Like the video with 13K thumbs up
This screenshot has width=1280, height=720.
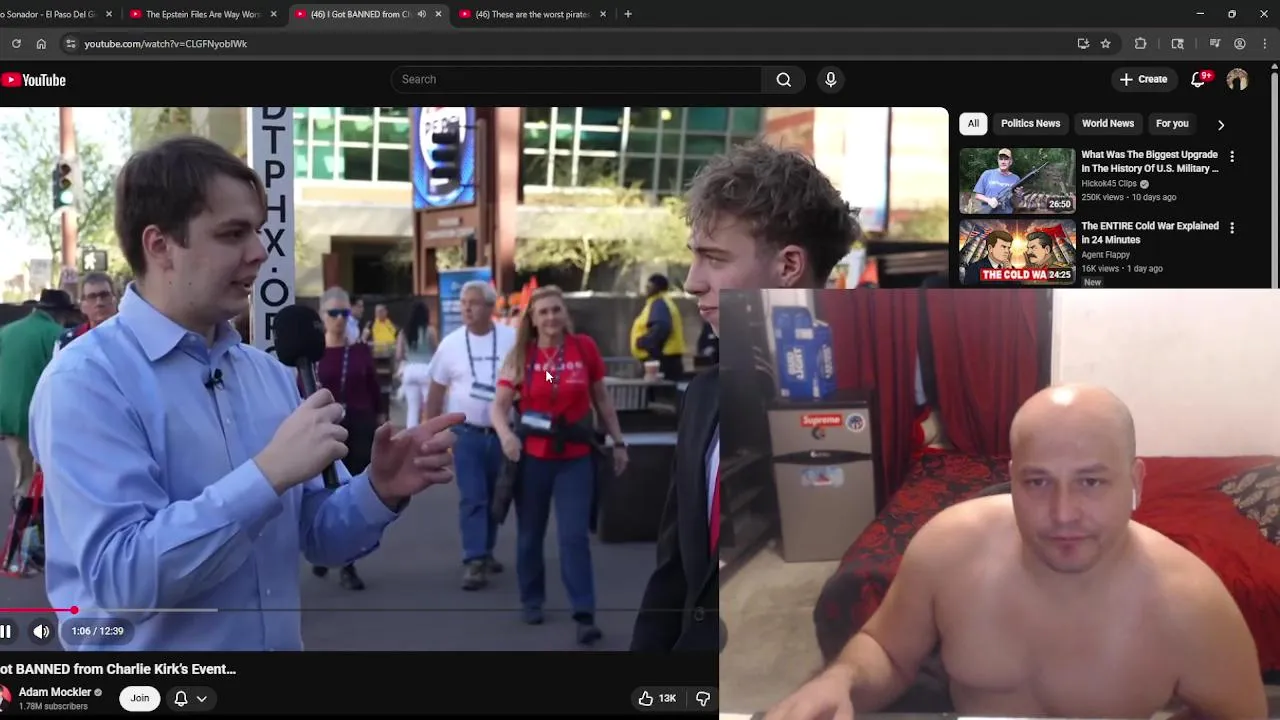point(657,698)
